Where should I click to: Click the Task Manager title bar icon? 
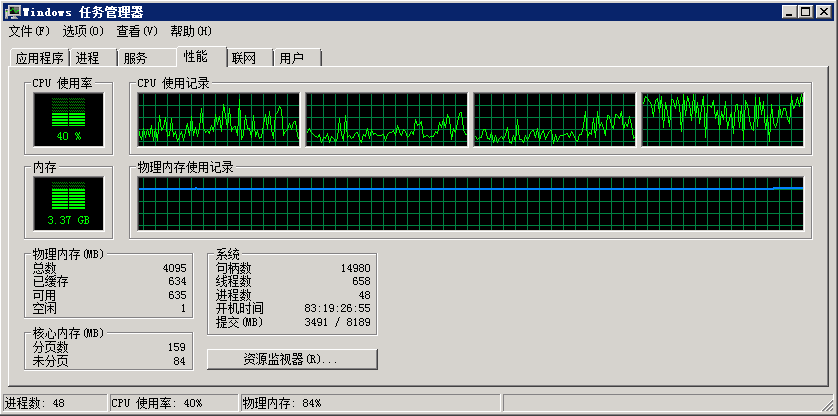pyautogui.click(x=13, y=12)
